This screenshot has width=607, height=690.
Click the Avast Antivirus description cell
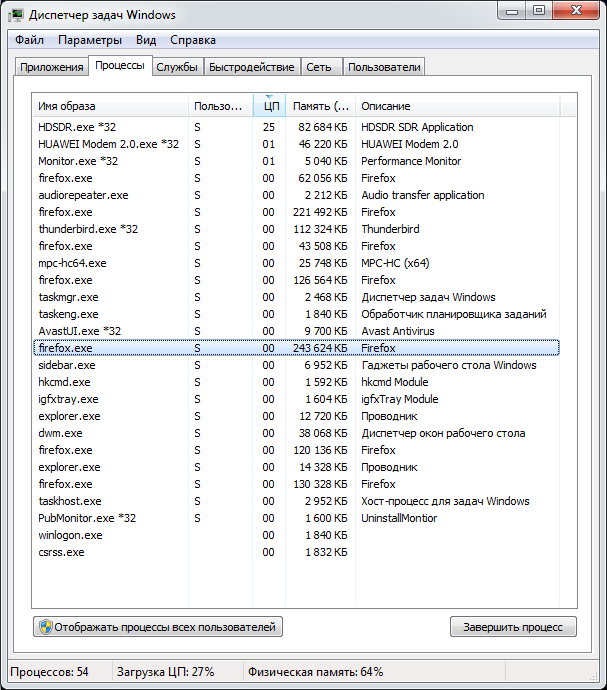coord(398,331)
